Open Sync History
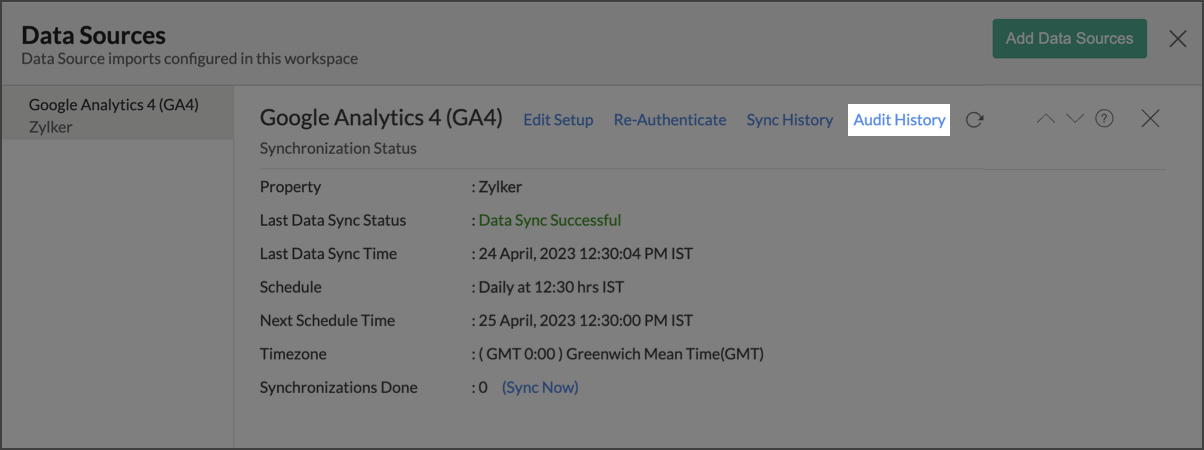 [x=789, y=120]
